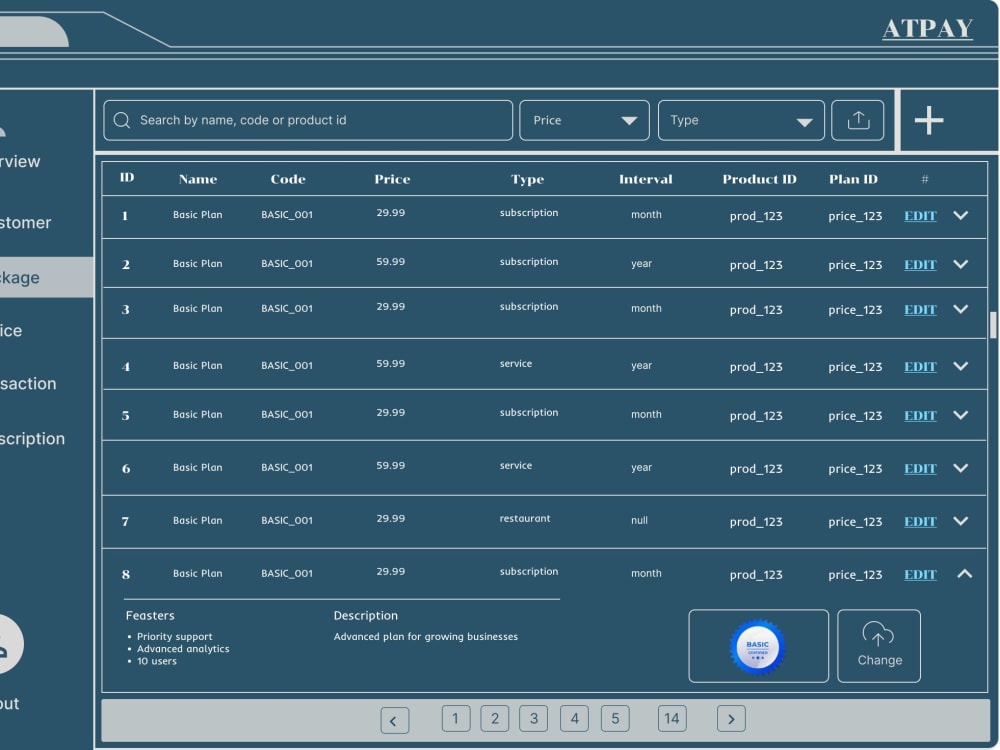Click 59.99 price in row 2
This screenshot has width=1000, height=750.
point(390,261)
